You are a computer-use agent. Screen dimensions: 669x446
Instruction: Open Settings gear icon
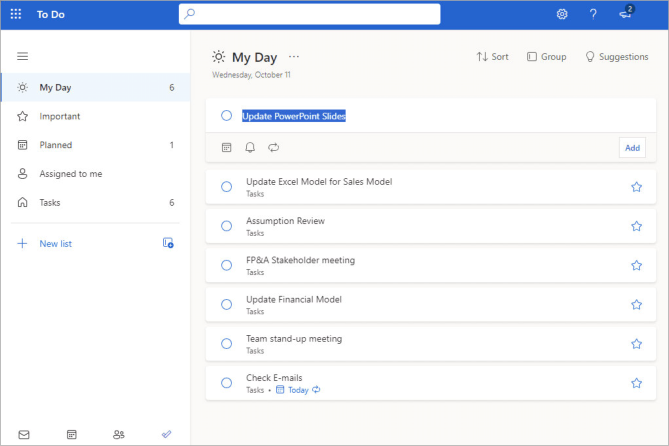(x=562, y=14)
